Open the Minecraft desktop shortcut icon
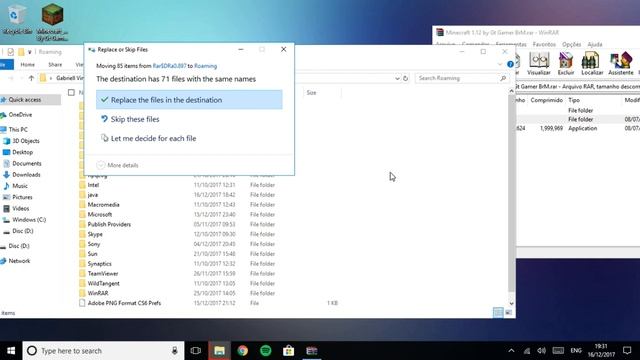 (52, 22)
